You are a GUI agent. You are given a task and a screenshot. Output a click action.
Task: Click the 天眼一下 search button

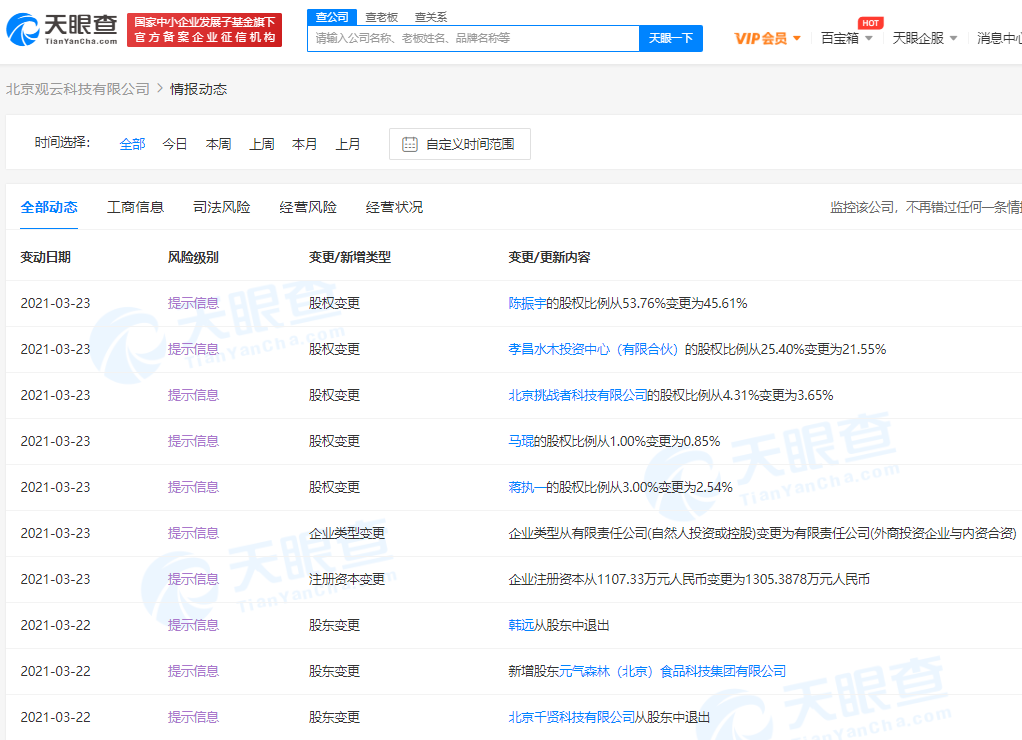point(671,38)
